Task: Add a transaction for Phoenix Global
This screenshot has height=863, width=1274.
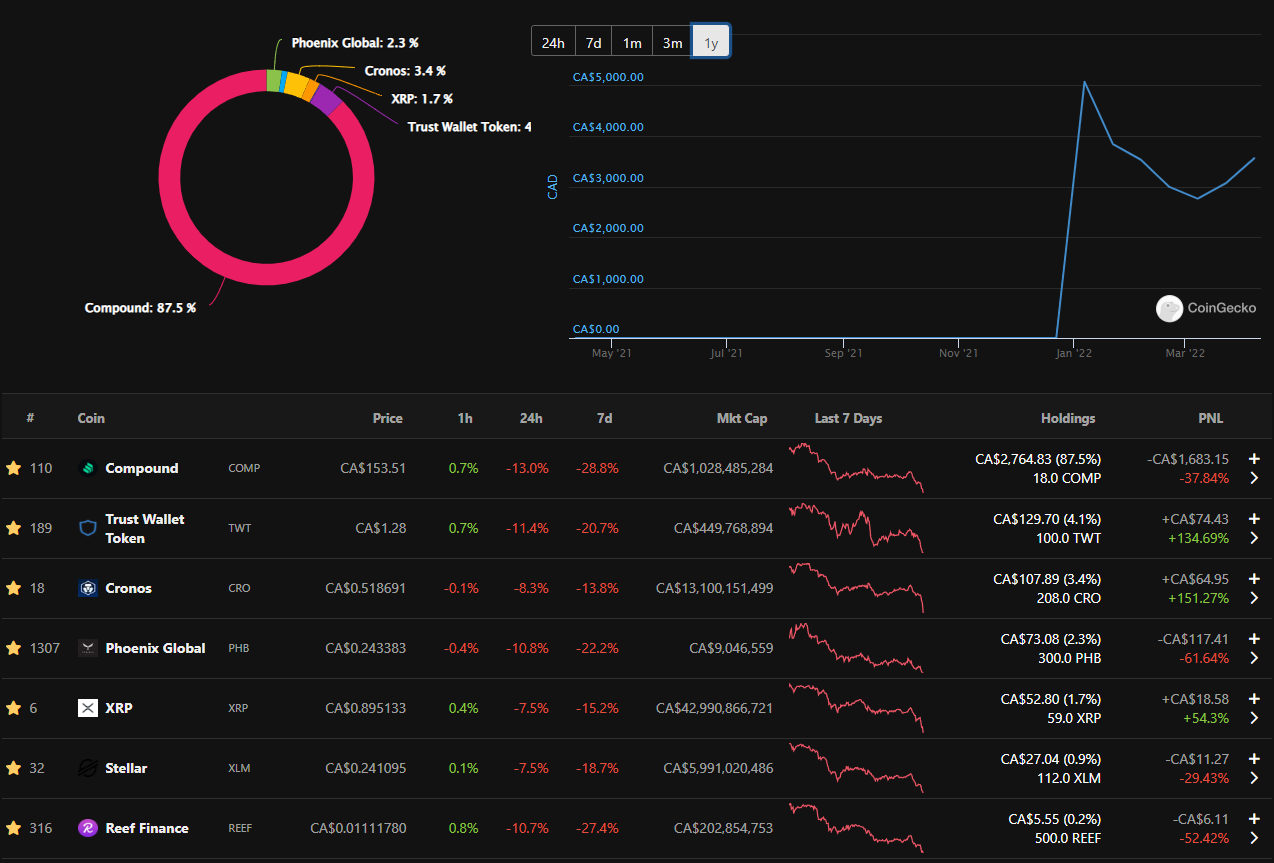Action: coord(1254,639)
